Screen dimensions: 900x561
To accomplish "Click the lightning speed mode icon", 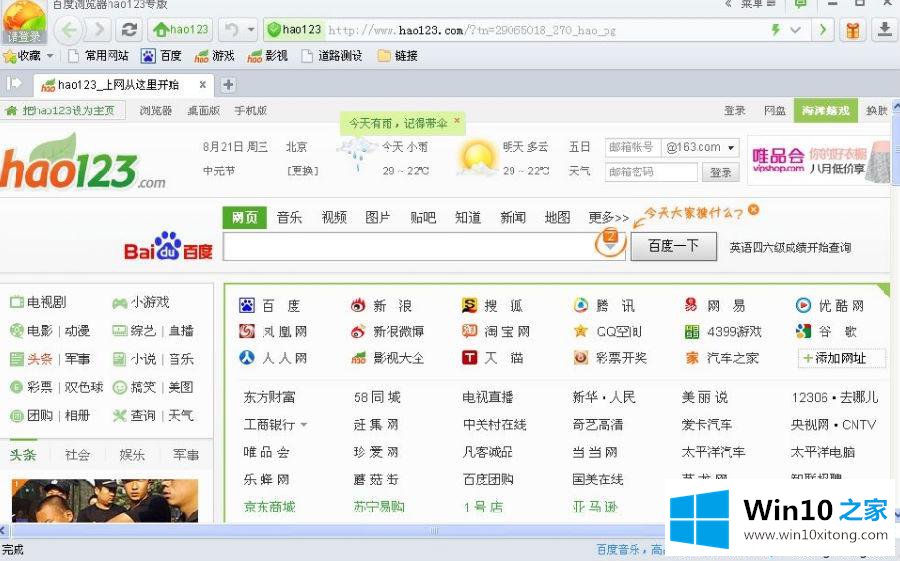I will (x=775, y=30).
